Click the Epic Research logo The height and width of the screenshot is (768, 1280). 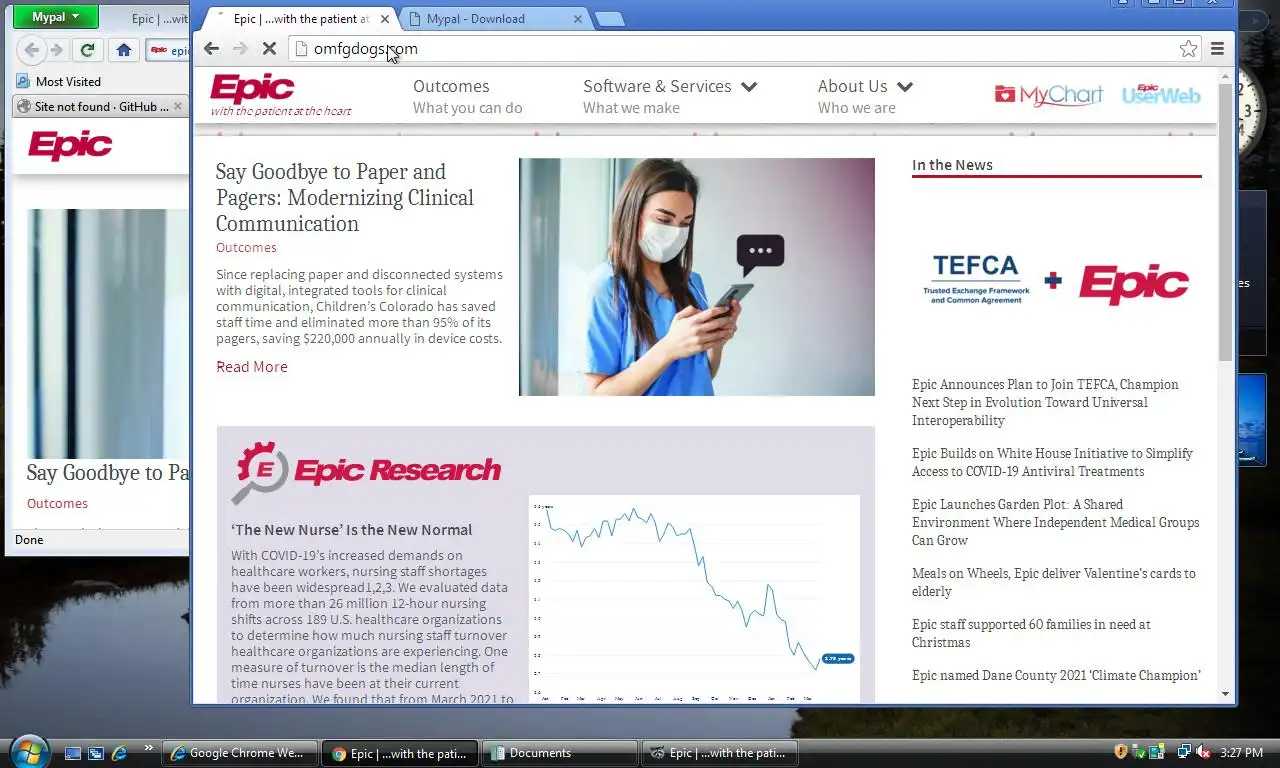(x=366, y=471)
